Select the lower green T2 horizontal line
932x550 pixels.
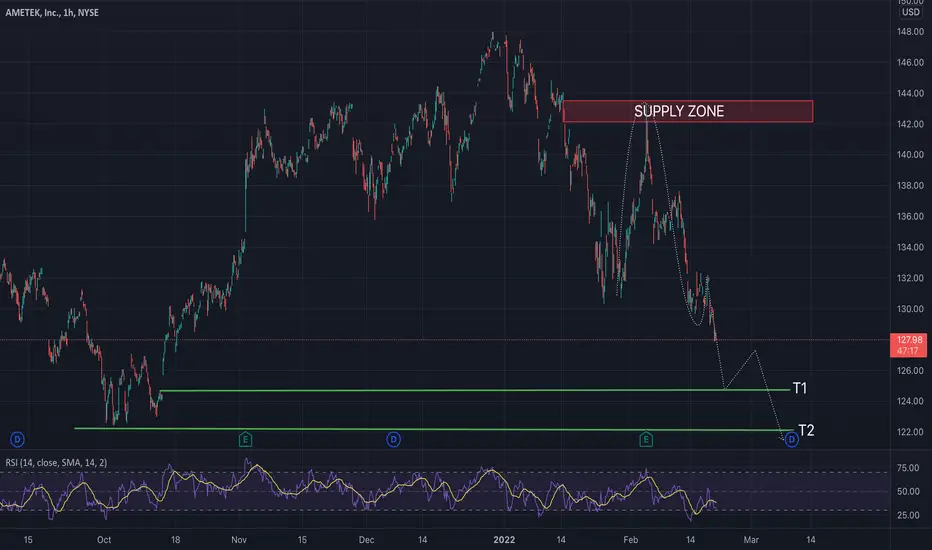[434, 429]
